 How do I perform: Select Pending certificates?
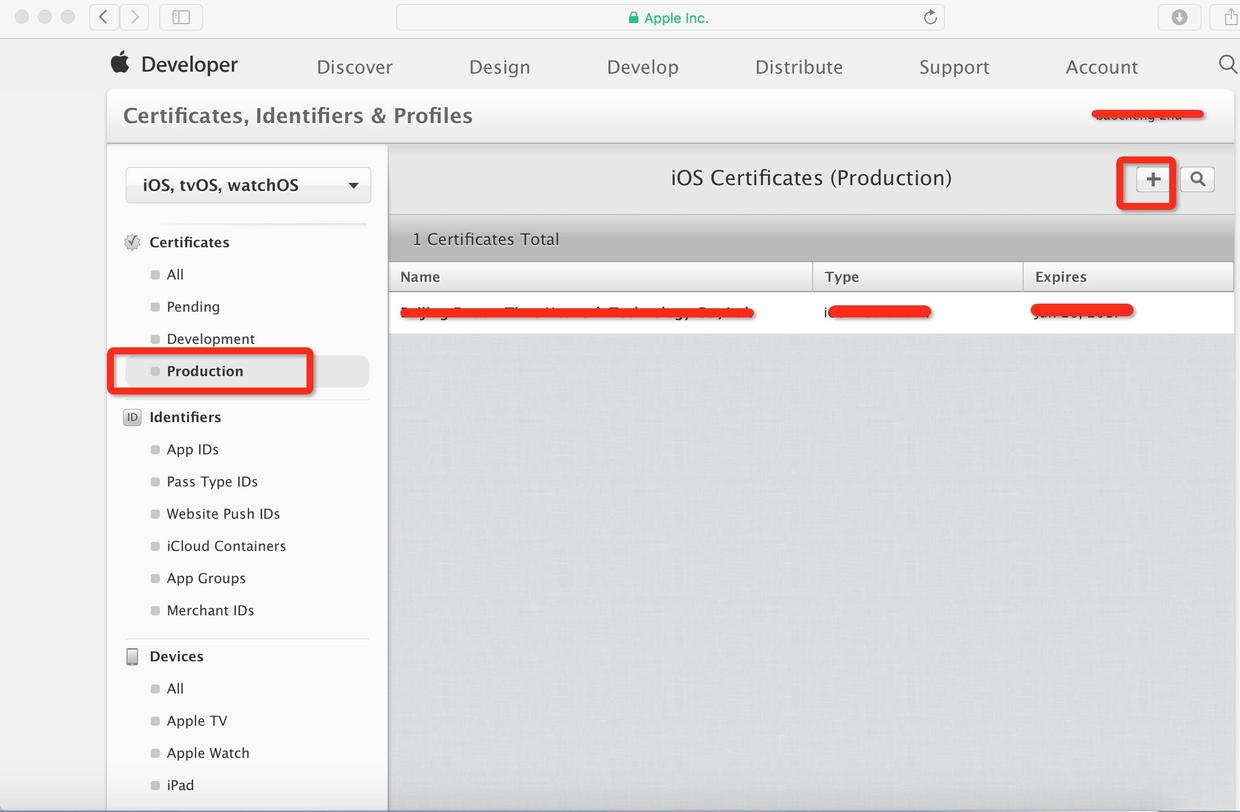192,306
